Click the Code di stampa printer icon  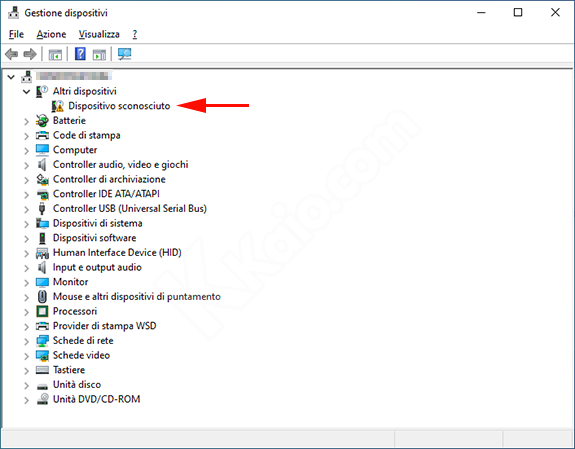42,135
